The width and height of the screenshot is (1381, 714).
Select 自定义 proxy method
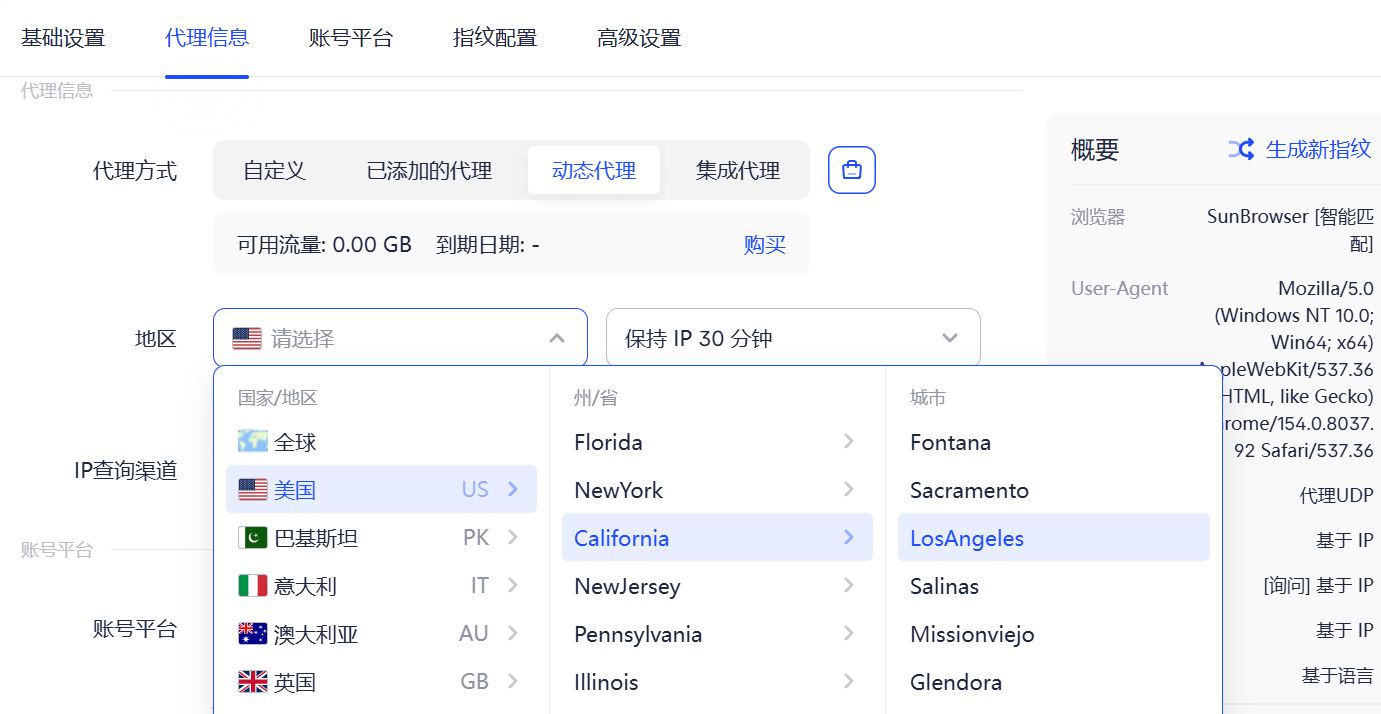coord(274,171)
